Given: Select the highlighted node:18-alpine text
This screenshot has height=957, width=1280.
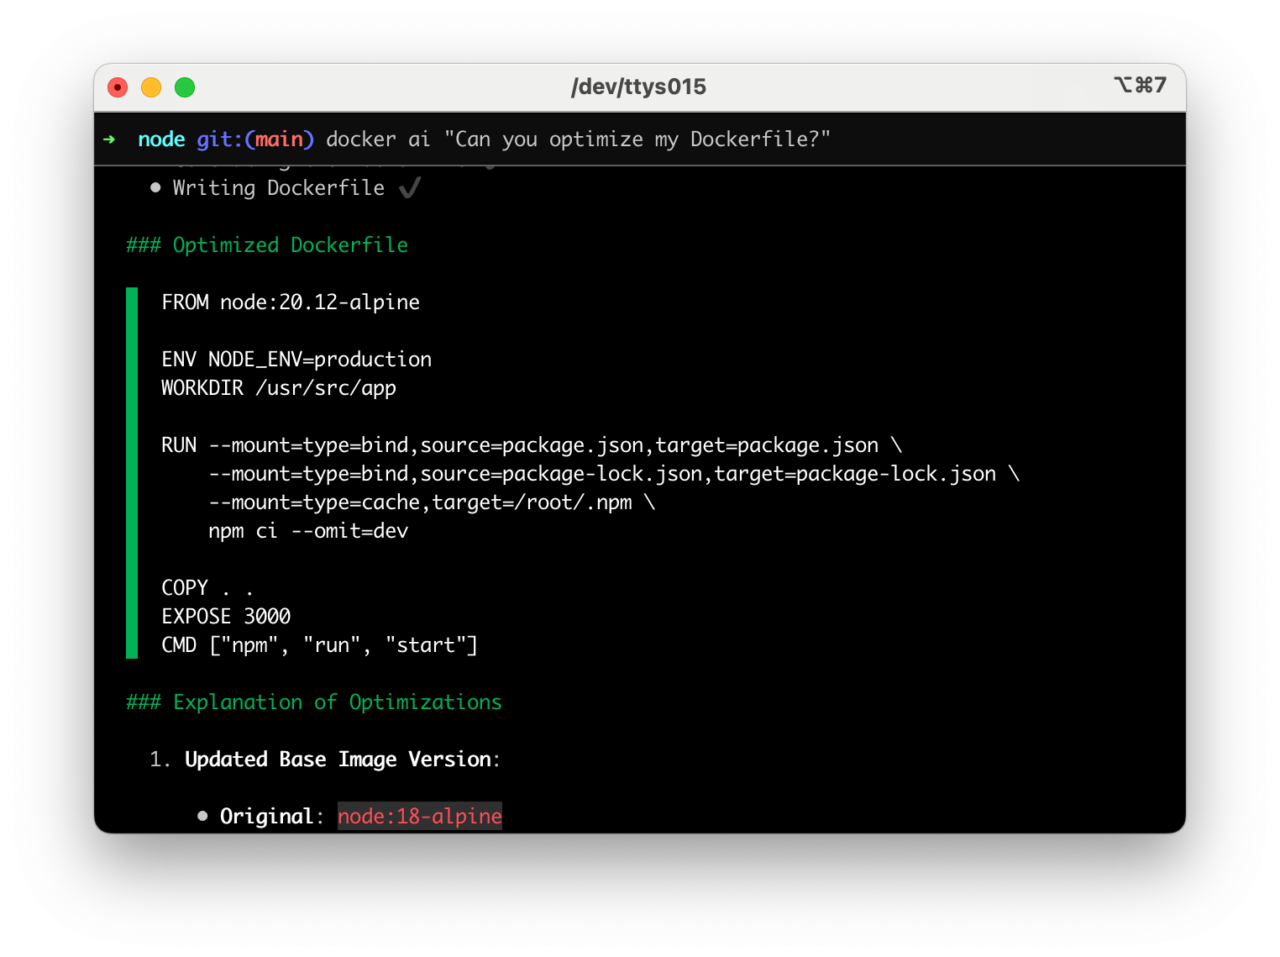Looking at the screenshot, I should tap(419, 815).
